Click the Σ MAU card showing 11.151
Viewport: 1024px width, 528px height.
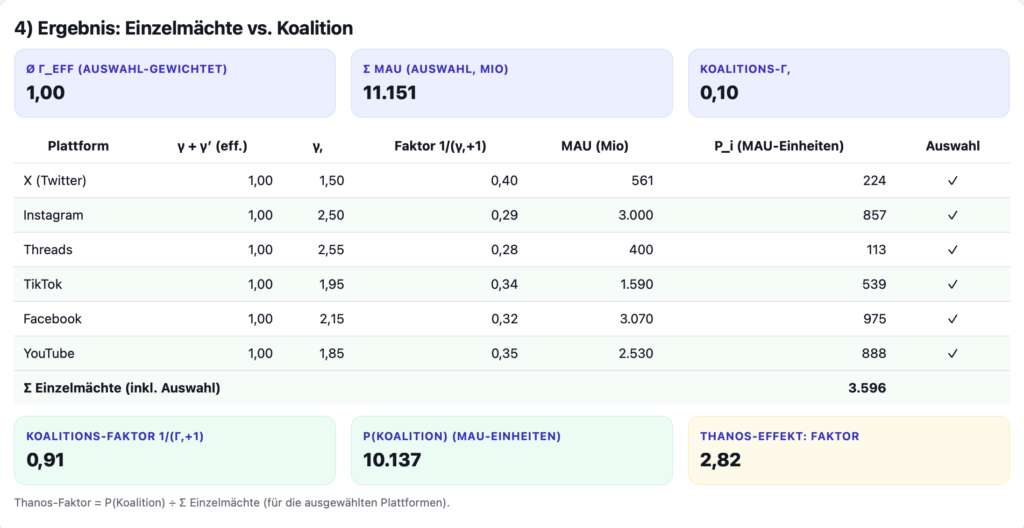(512, 83)
